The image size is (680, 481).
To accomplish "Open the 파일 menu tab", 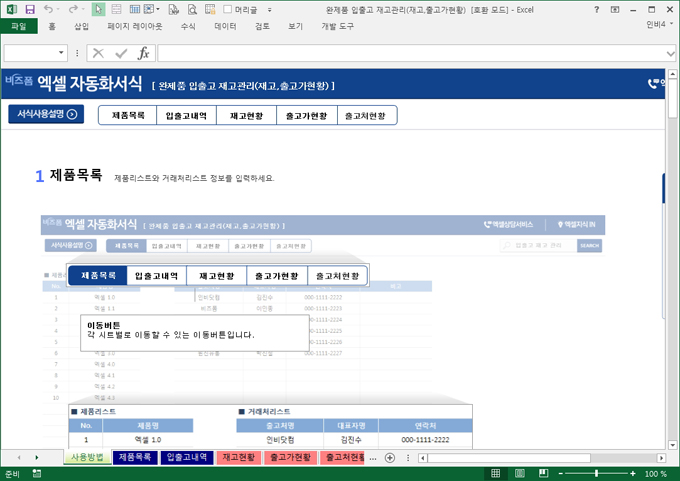I will [19, 26].
